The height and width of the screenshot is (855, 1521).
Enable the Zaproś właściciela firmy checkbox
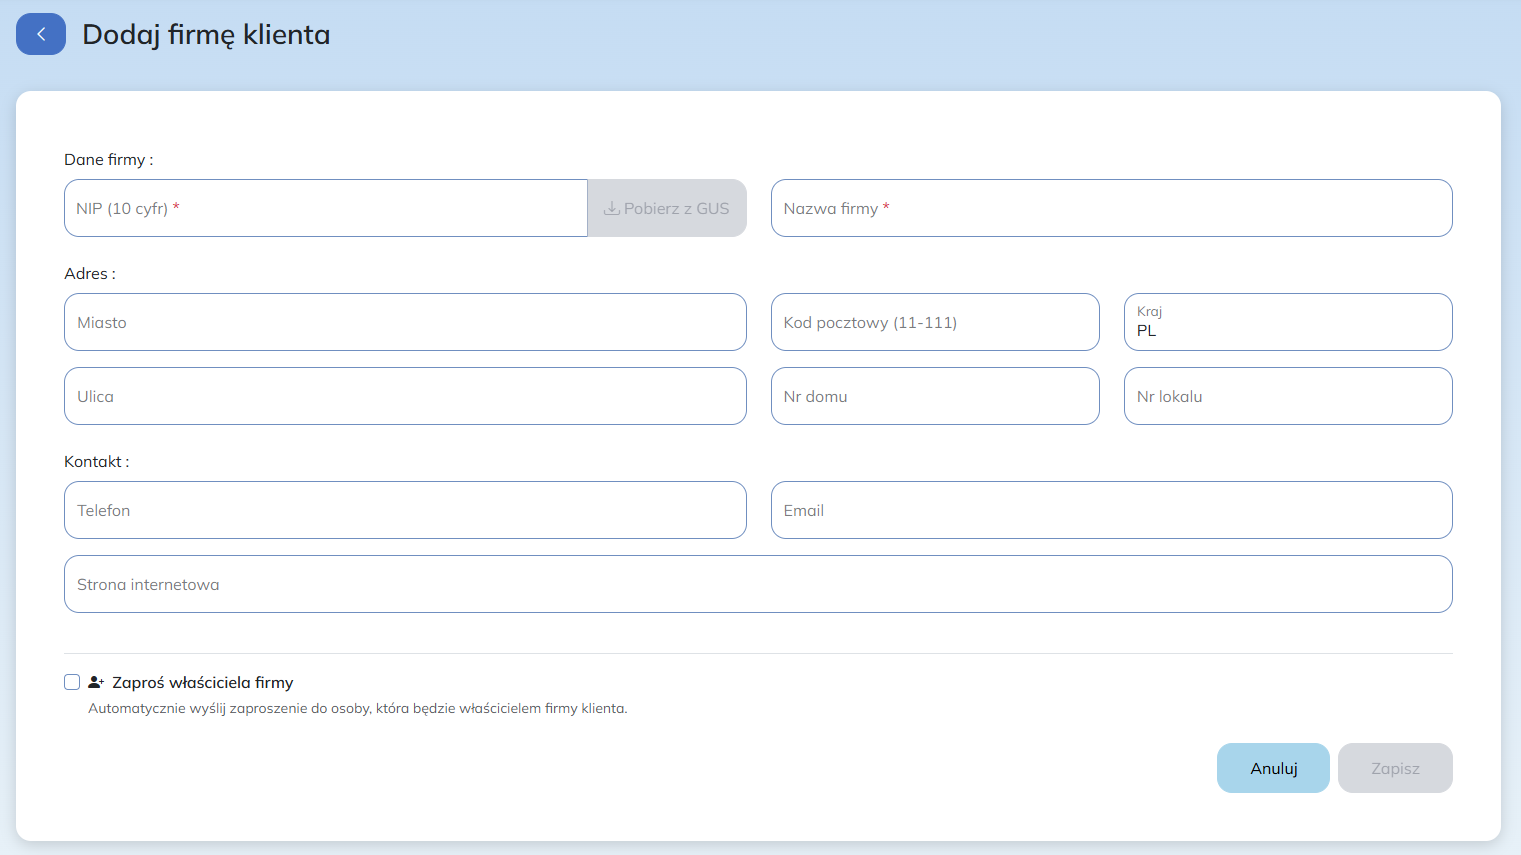click(x=72, y=682)
